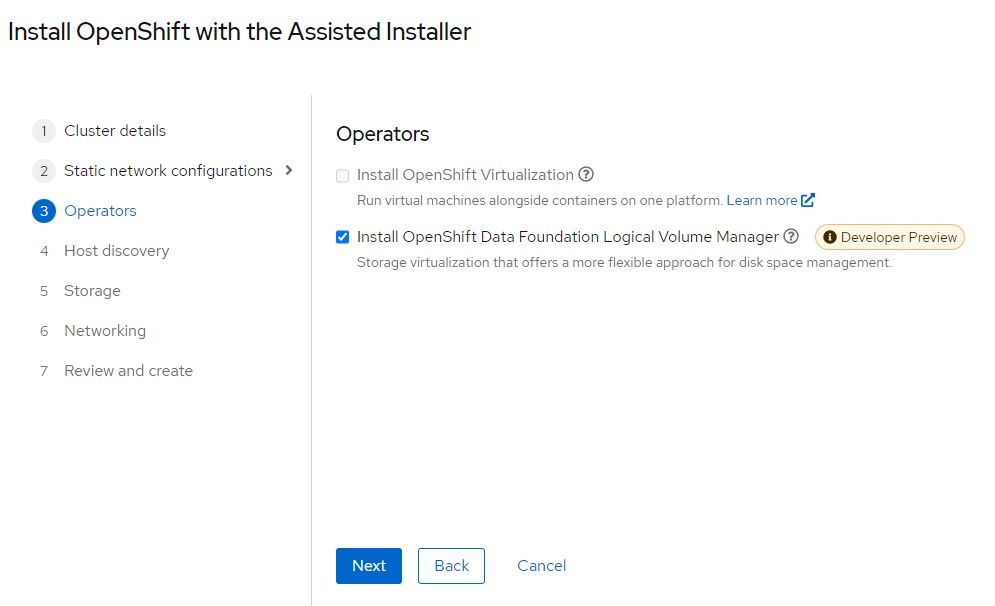995x606 pixels.
Task: Click the external link icon after Learn more
Action: (808, 201)
